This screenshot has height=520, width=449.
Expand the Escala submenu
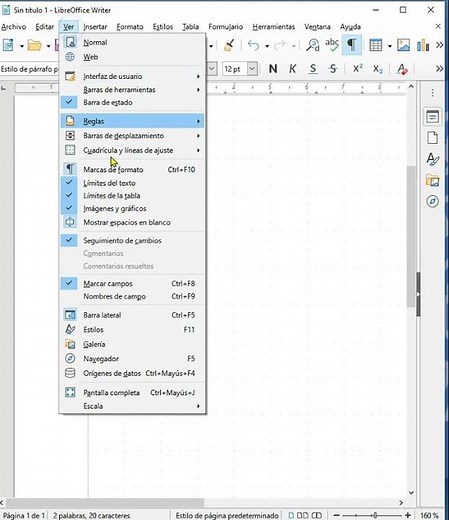pyautogui.click(x=132, y=406)
